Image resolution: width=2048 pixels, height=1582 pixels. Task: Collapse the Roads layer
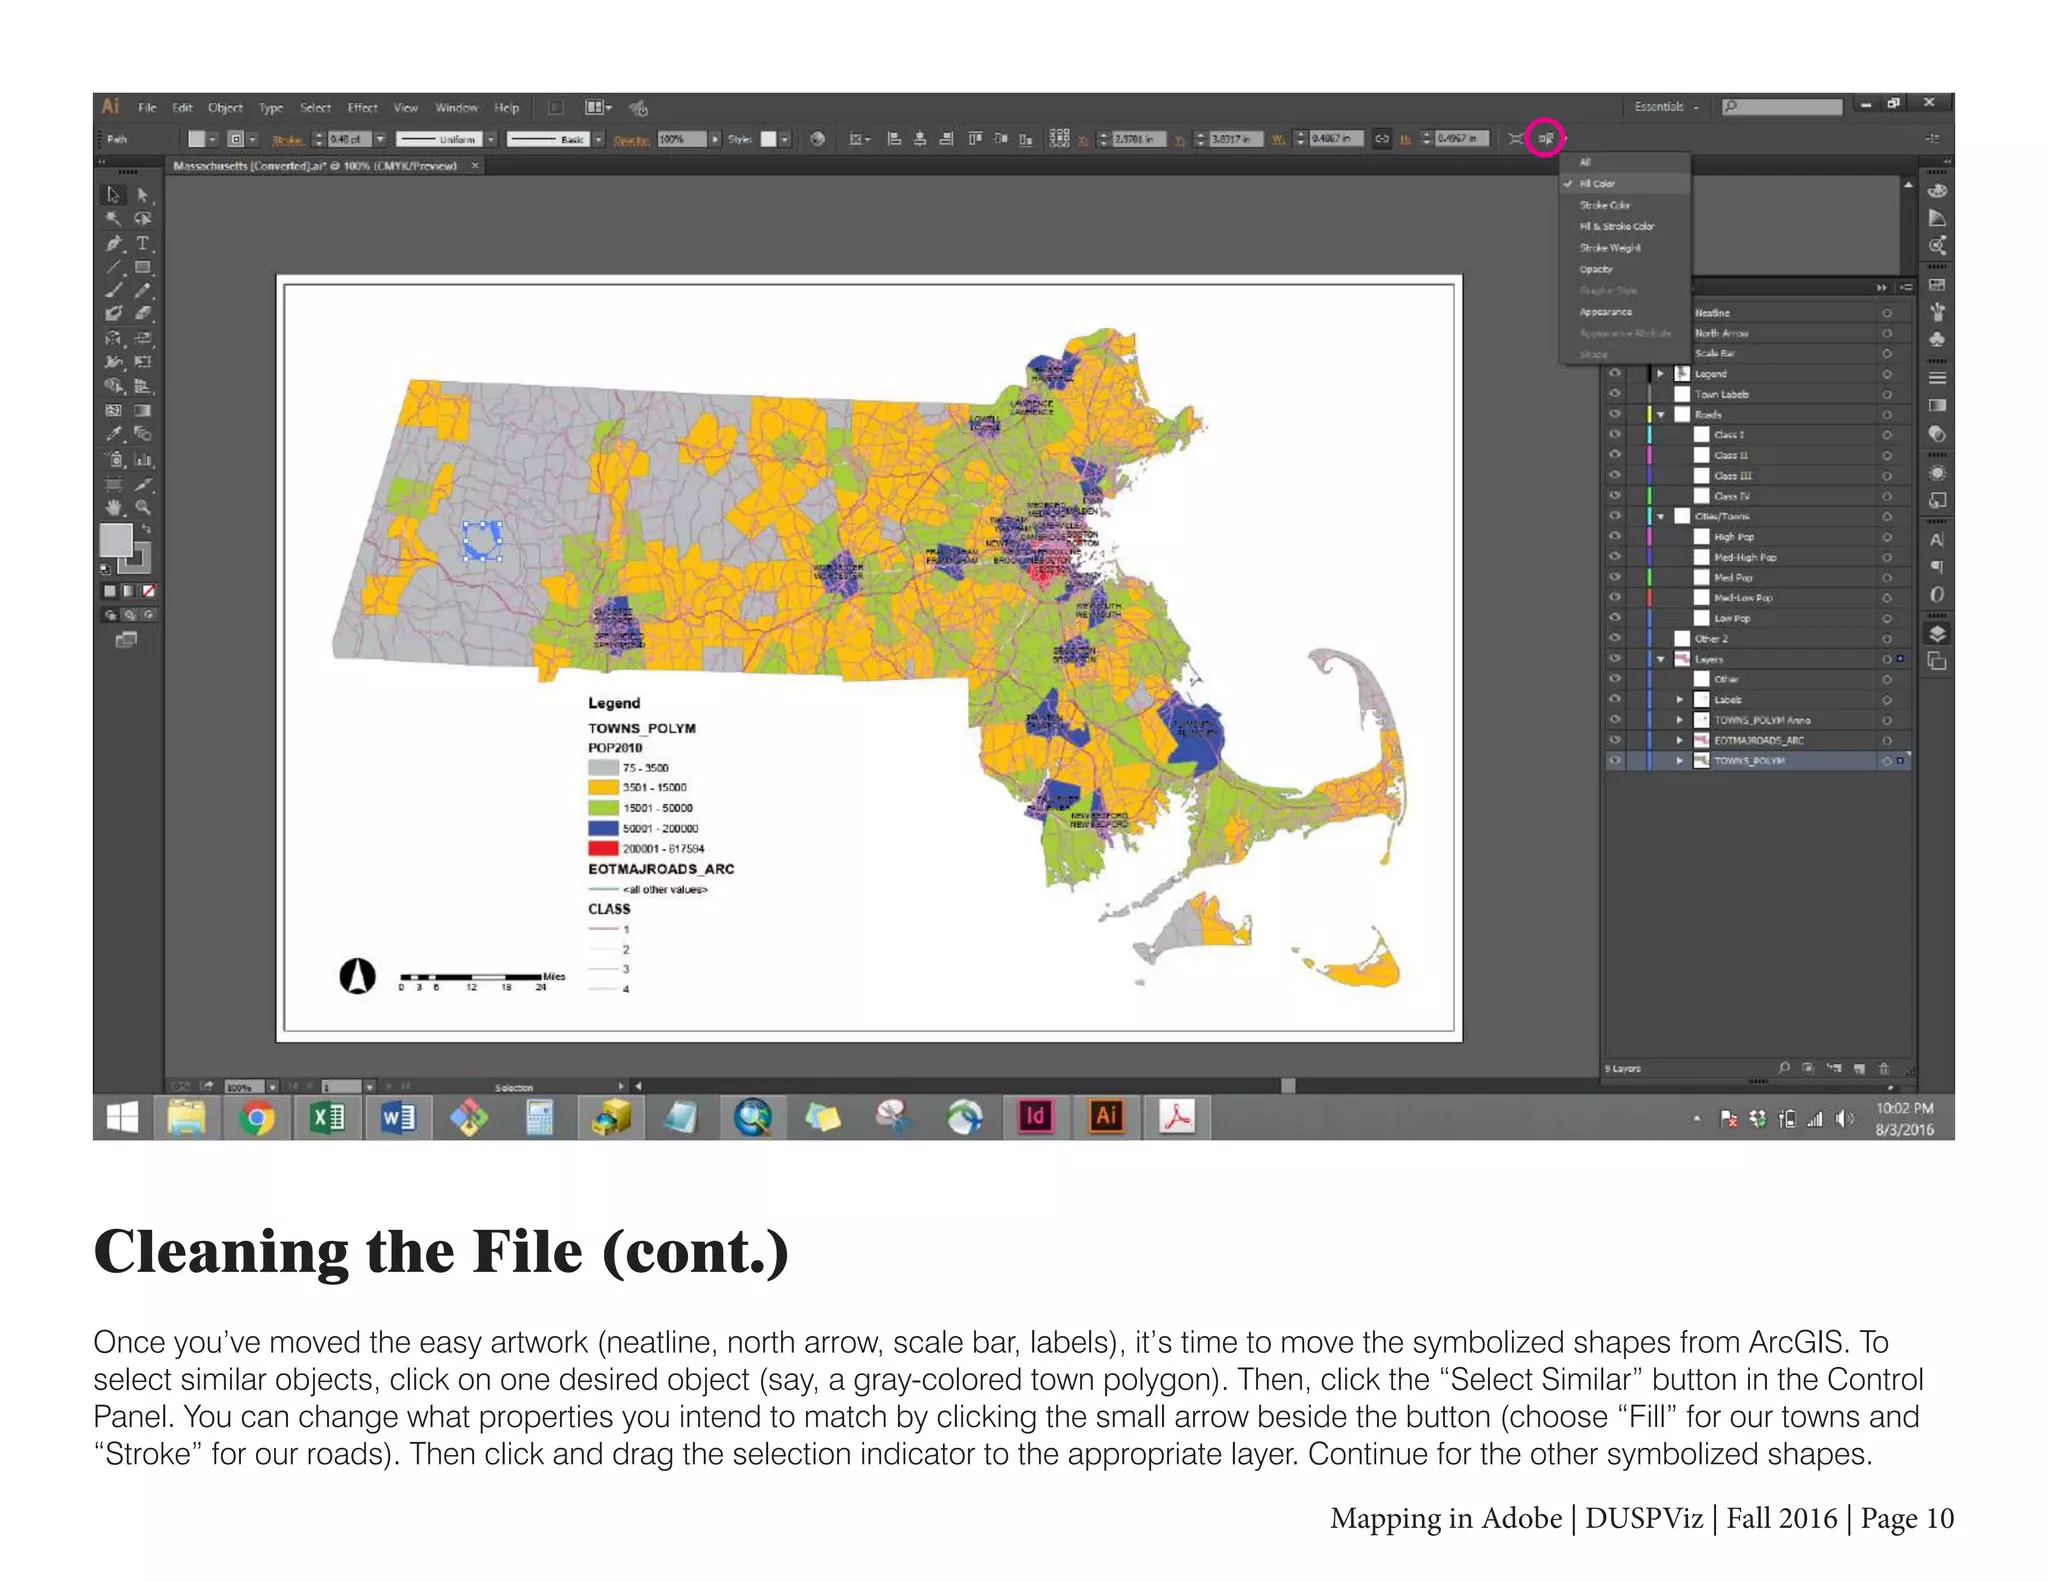pos(1660,414)
